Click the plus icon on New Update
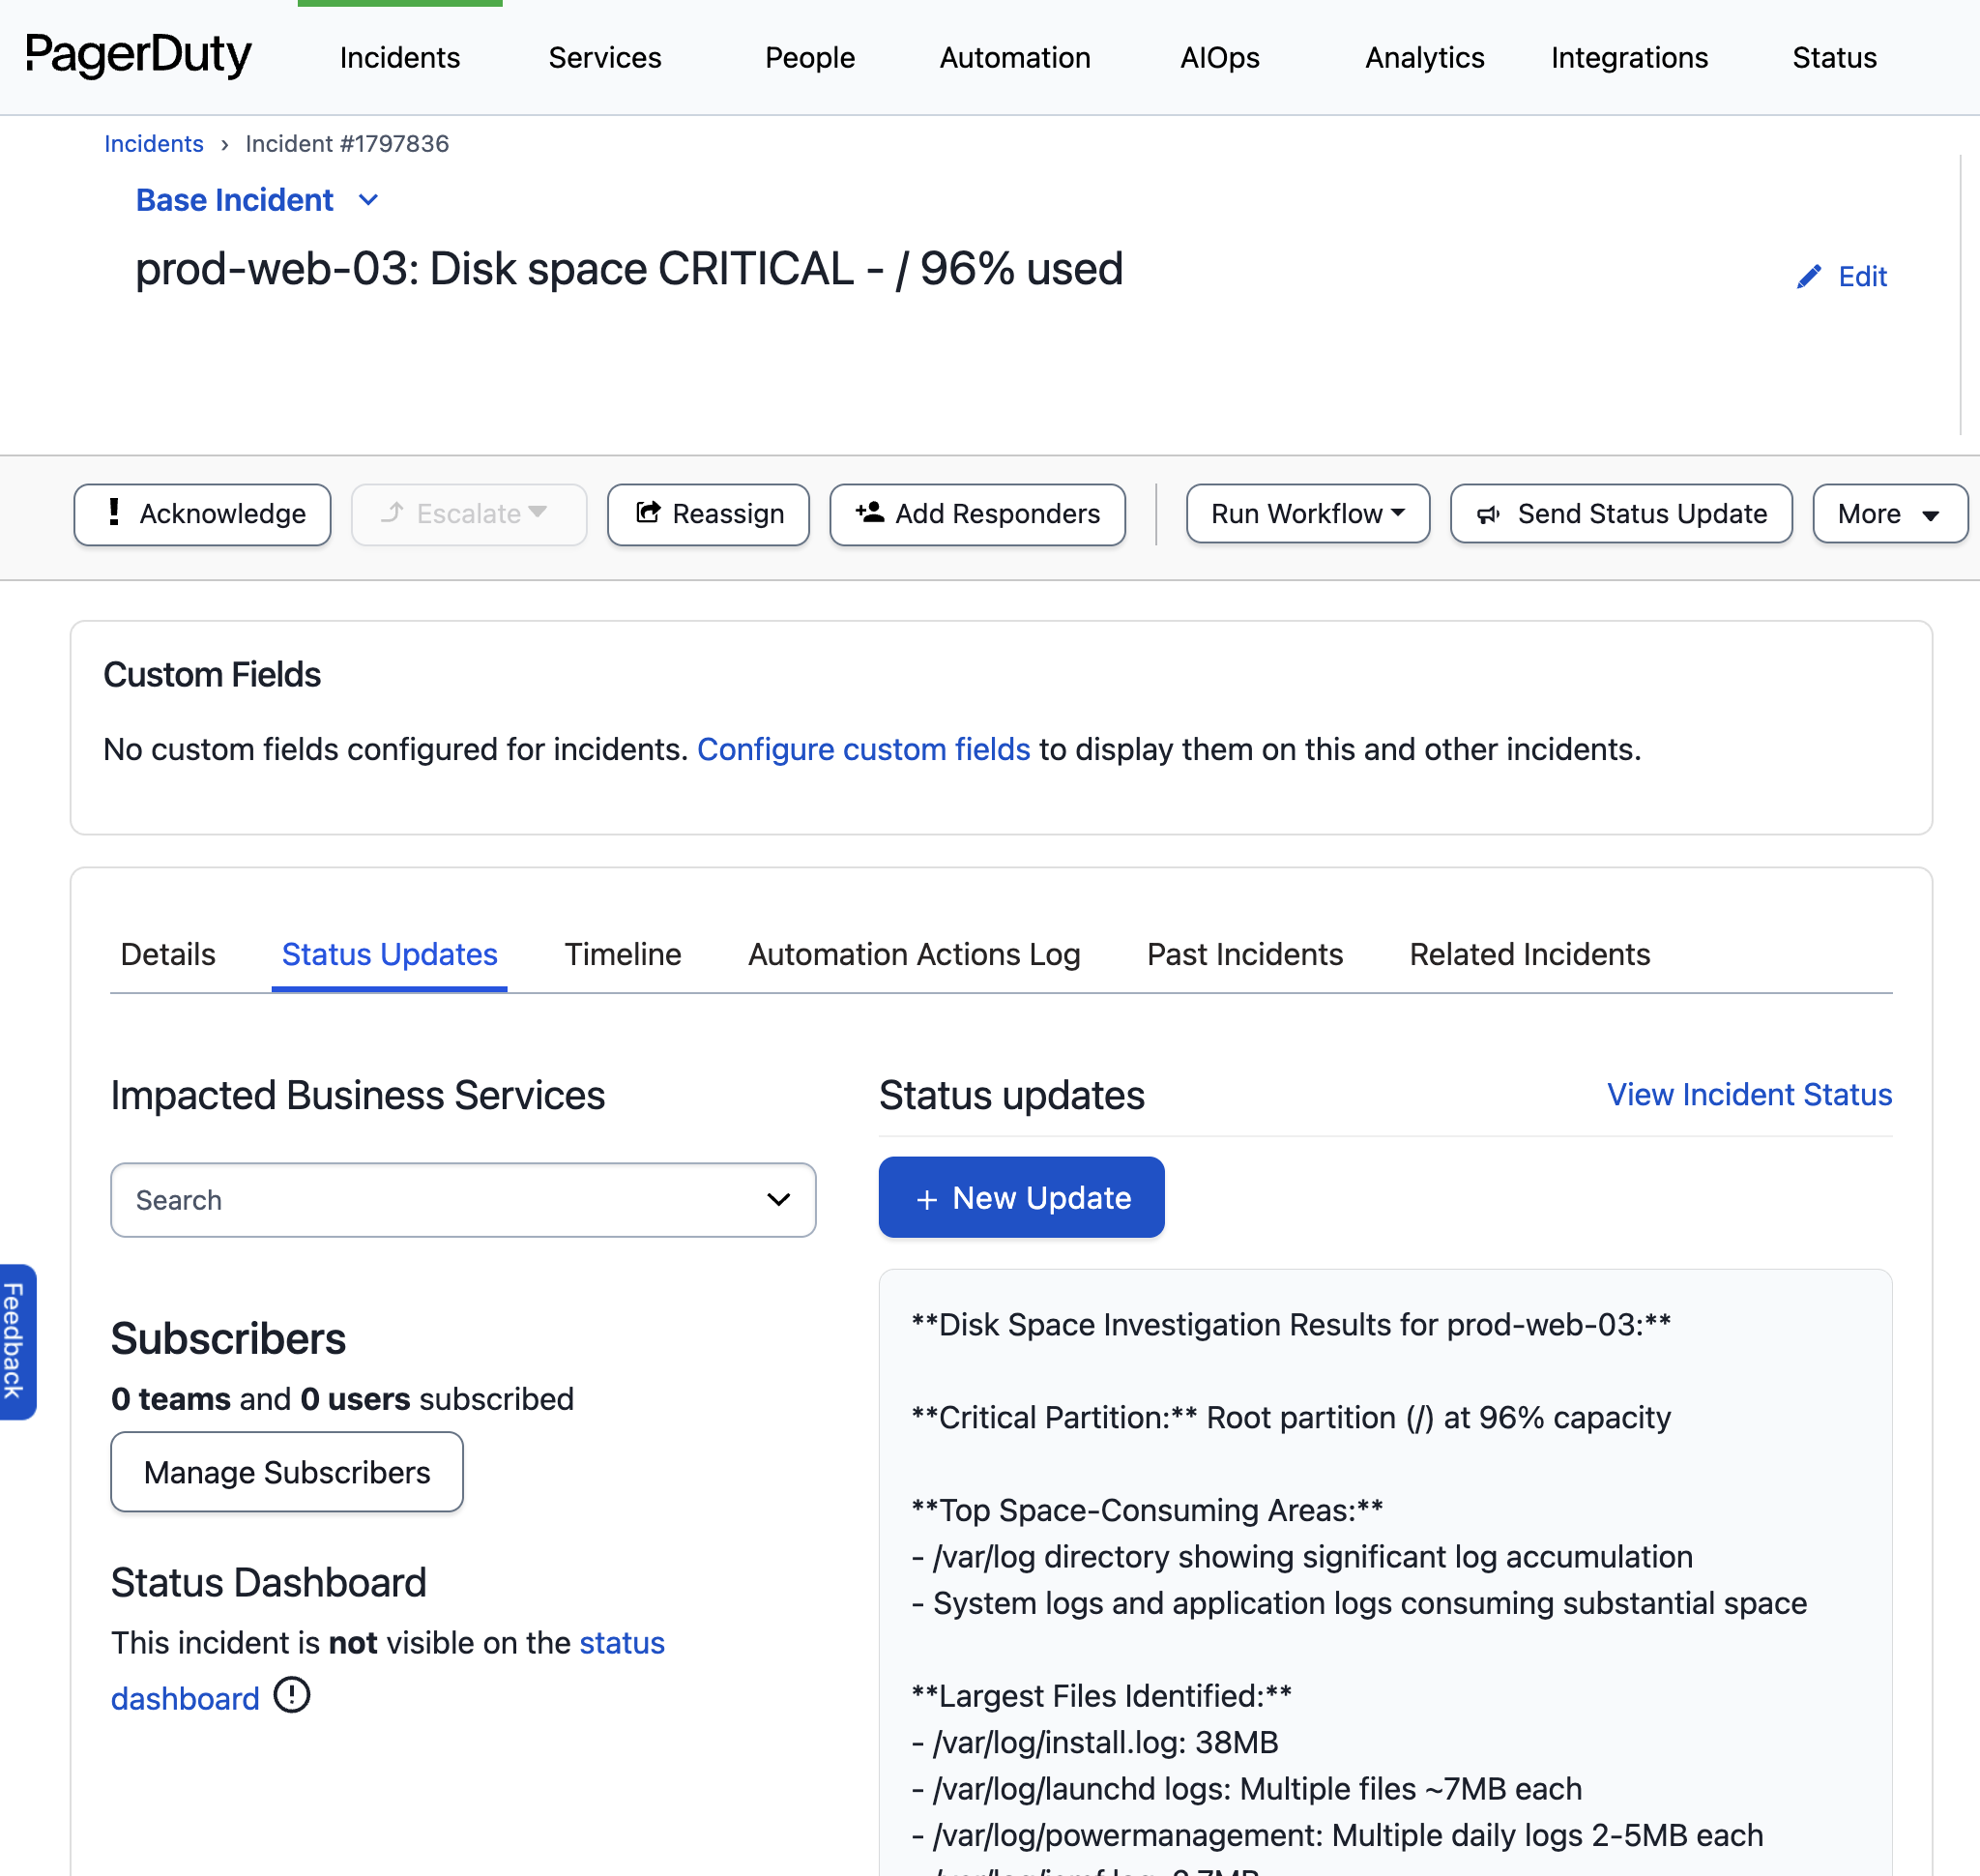 (x=927, y=1199)
